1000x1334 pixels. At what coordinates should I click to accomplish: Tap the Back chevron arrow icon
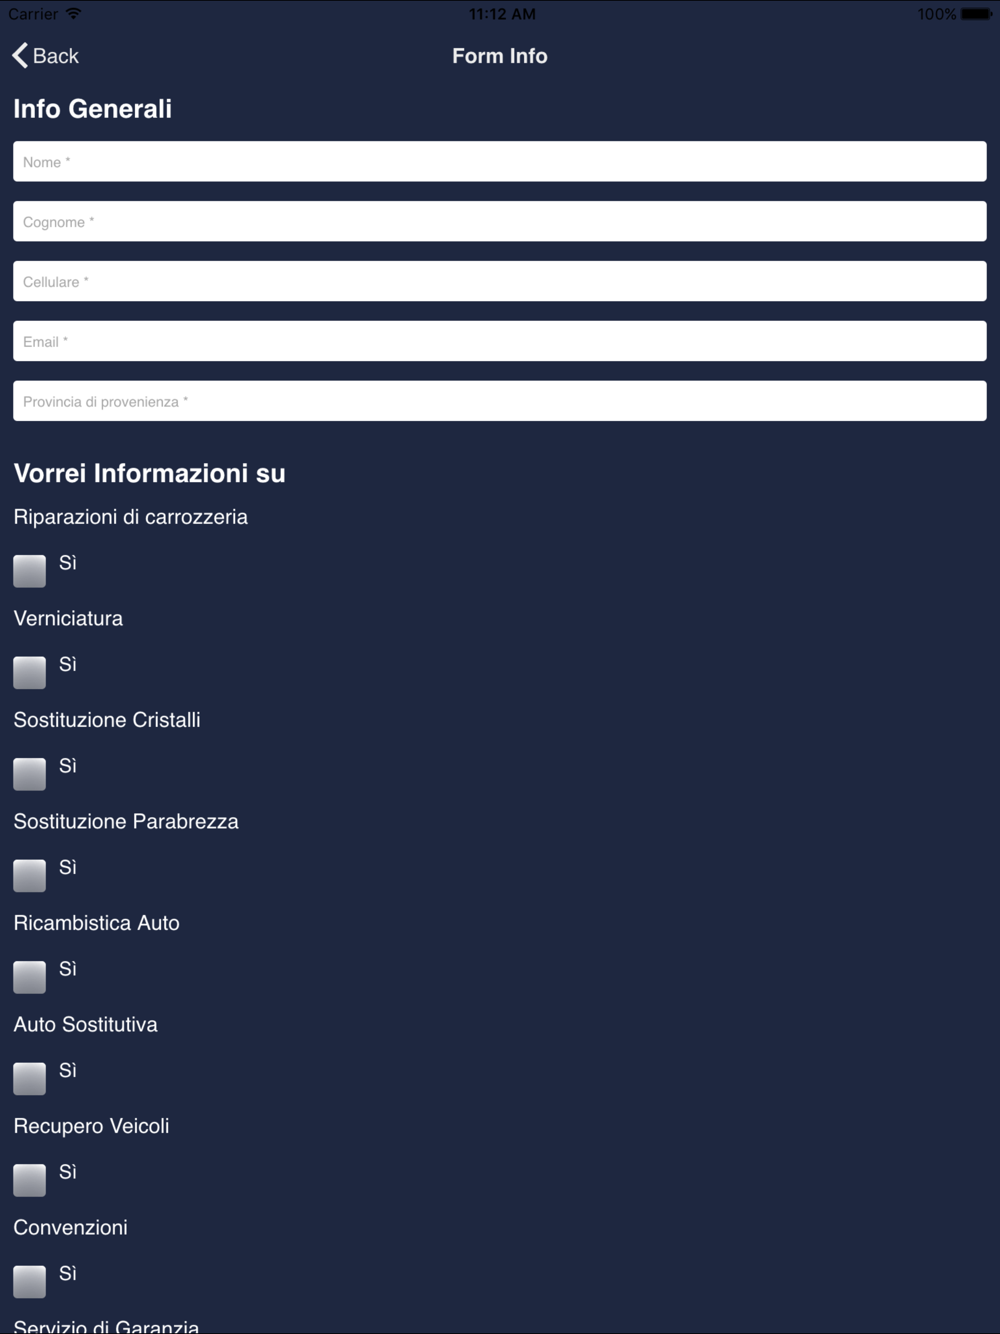tap(20, 56)
